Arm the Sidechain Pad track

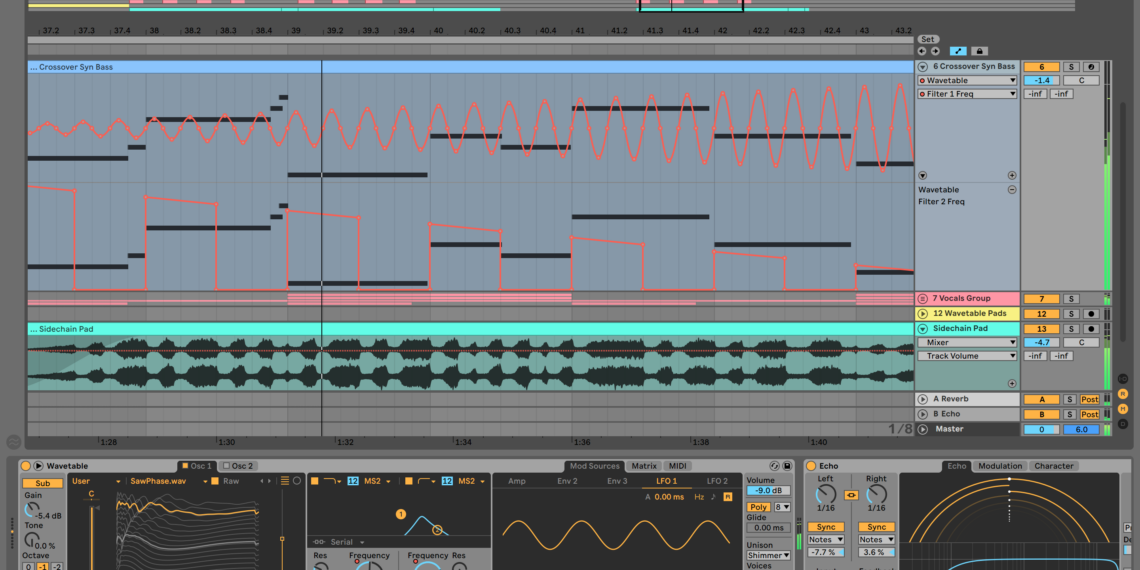pyautogui.click(x=1090, y=329)
